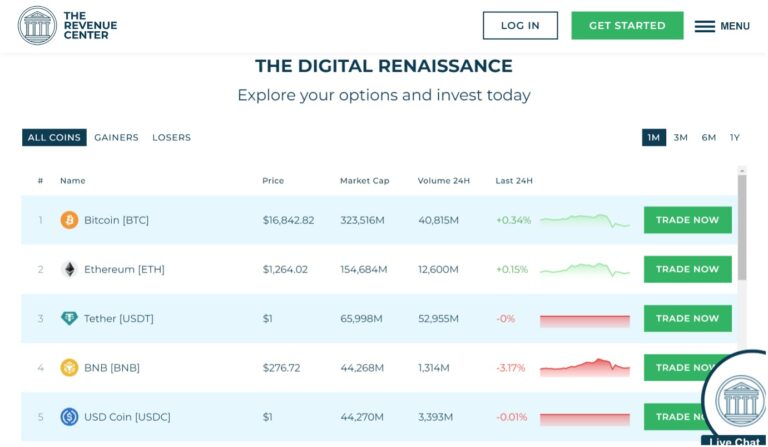The image size is (768, 447).
Task: Click TRADE NOW for Bitcoin
Action: click(x=687, y=220)
